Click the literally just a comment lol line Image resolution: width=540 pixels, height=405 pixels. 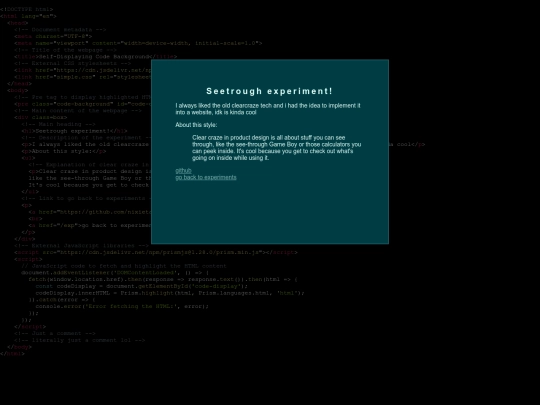[80, 340]
